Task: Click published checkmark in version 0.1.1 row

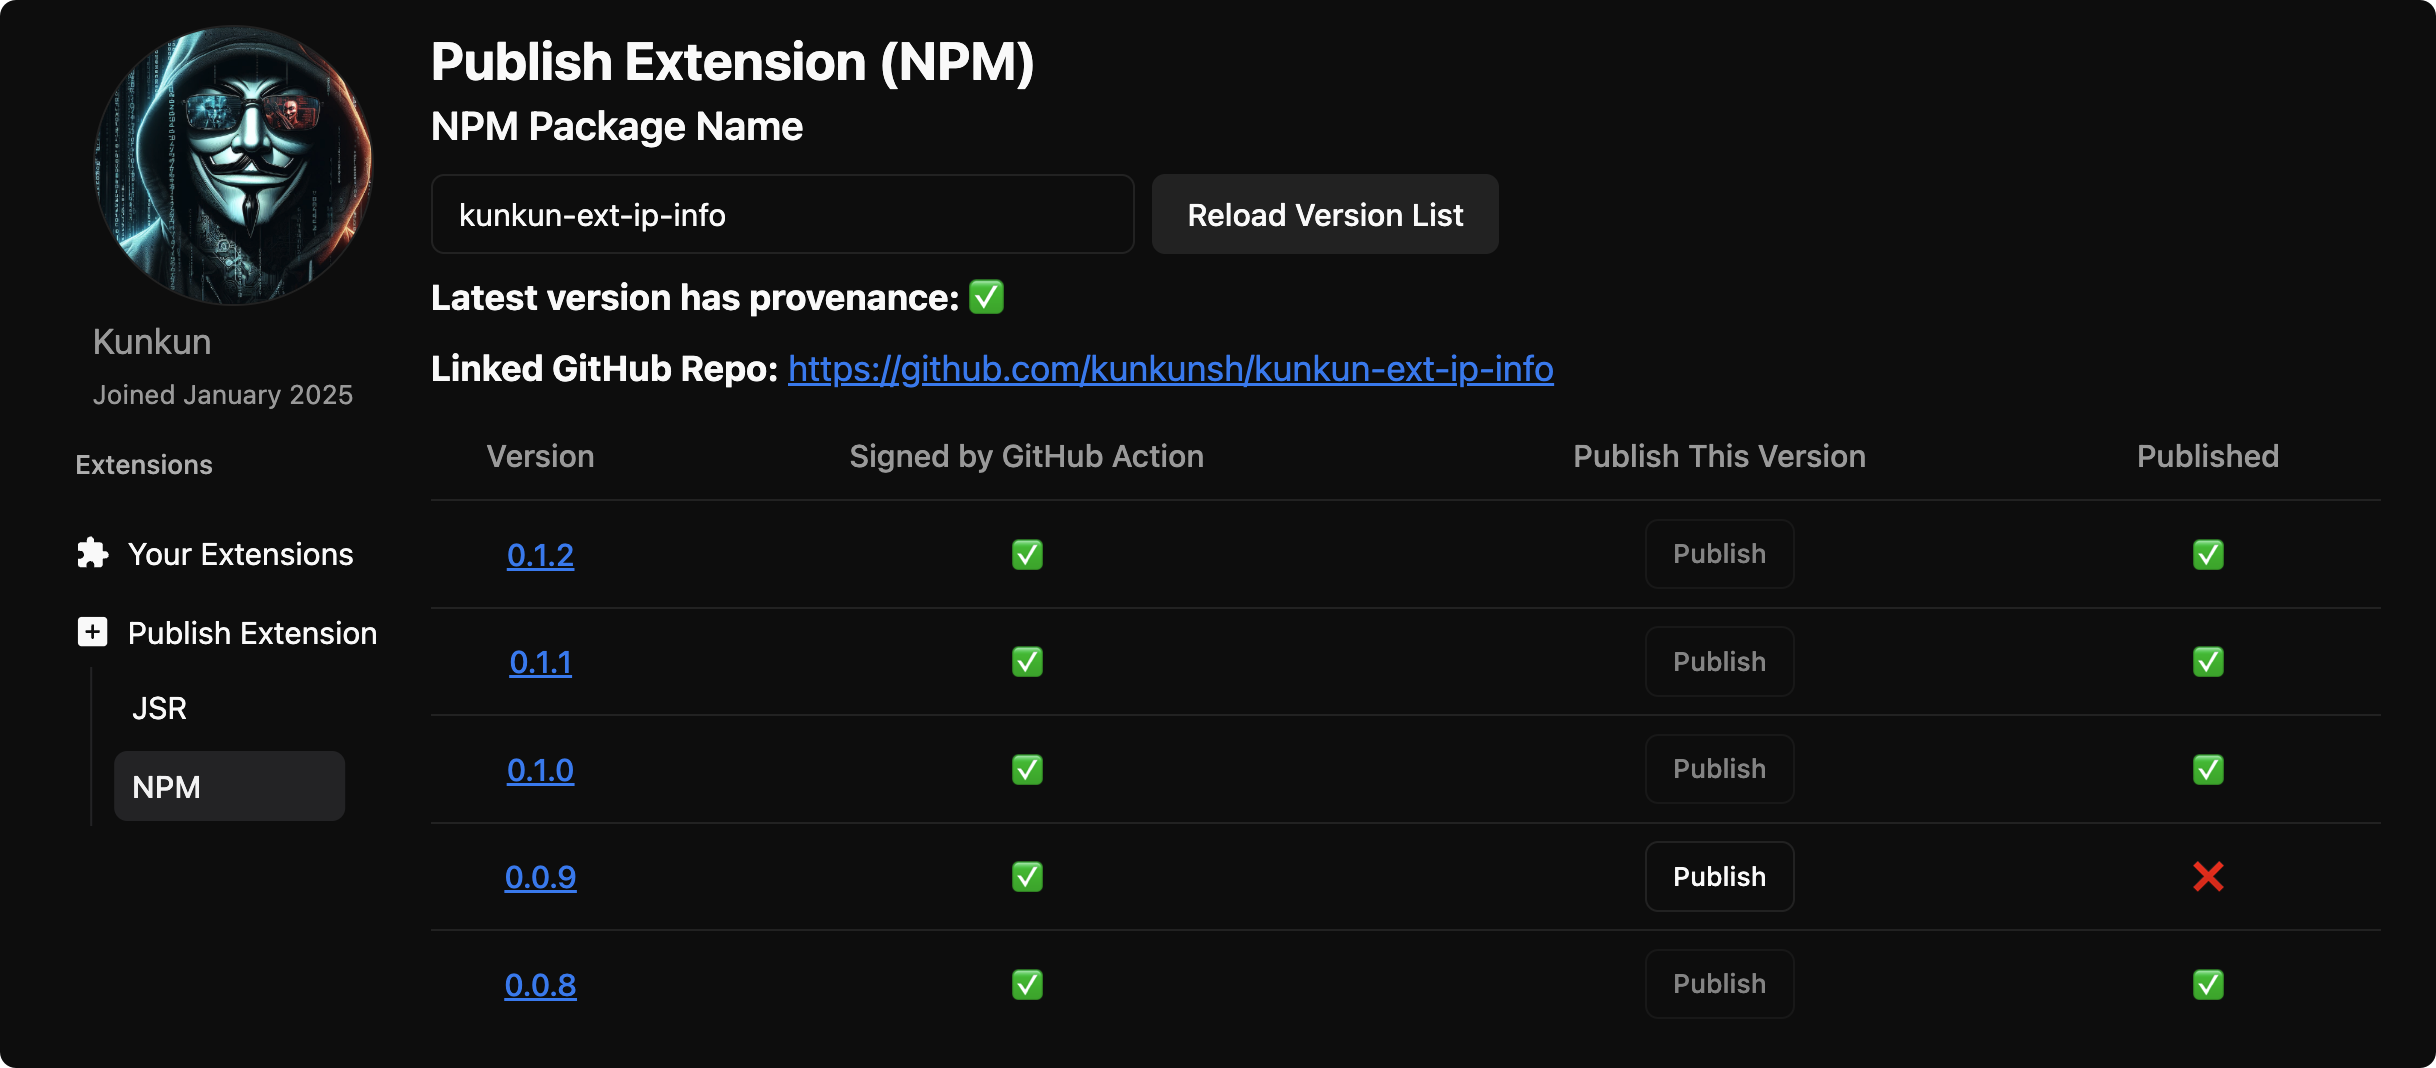Action: [2208, 662]
